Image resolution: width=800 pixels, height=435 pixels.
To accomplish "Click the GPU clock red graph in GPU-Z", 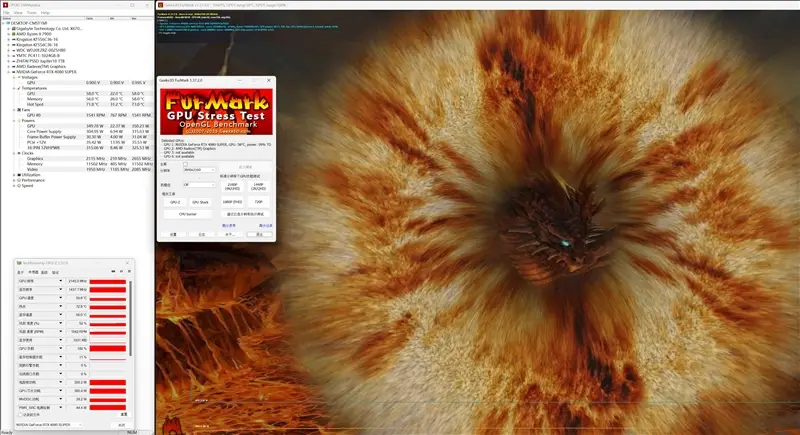I will point(108,282).
